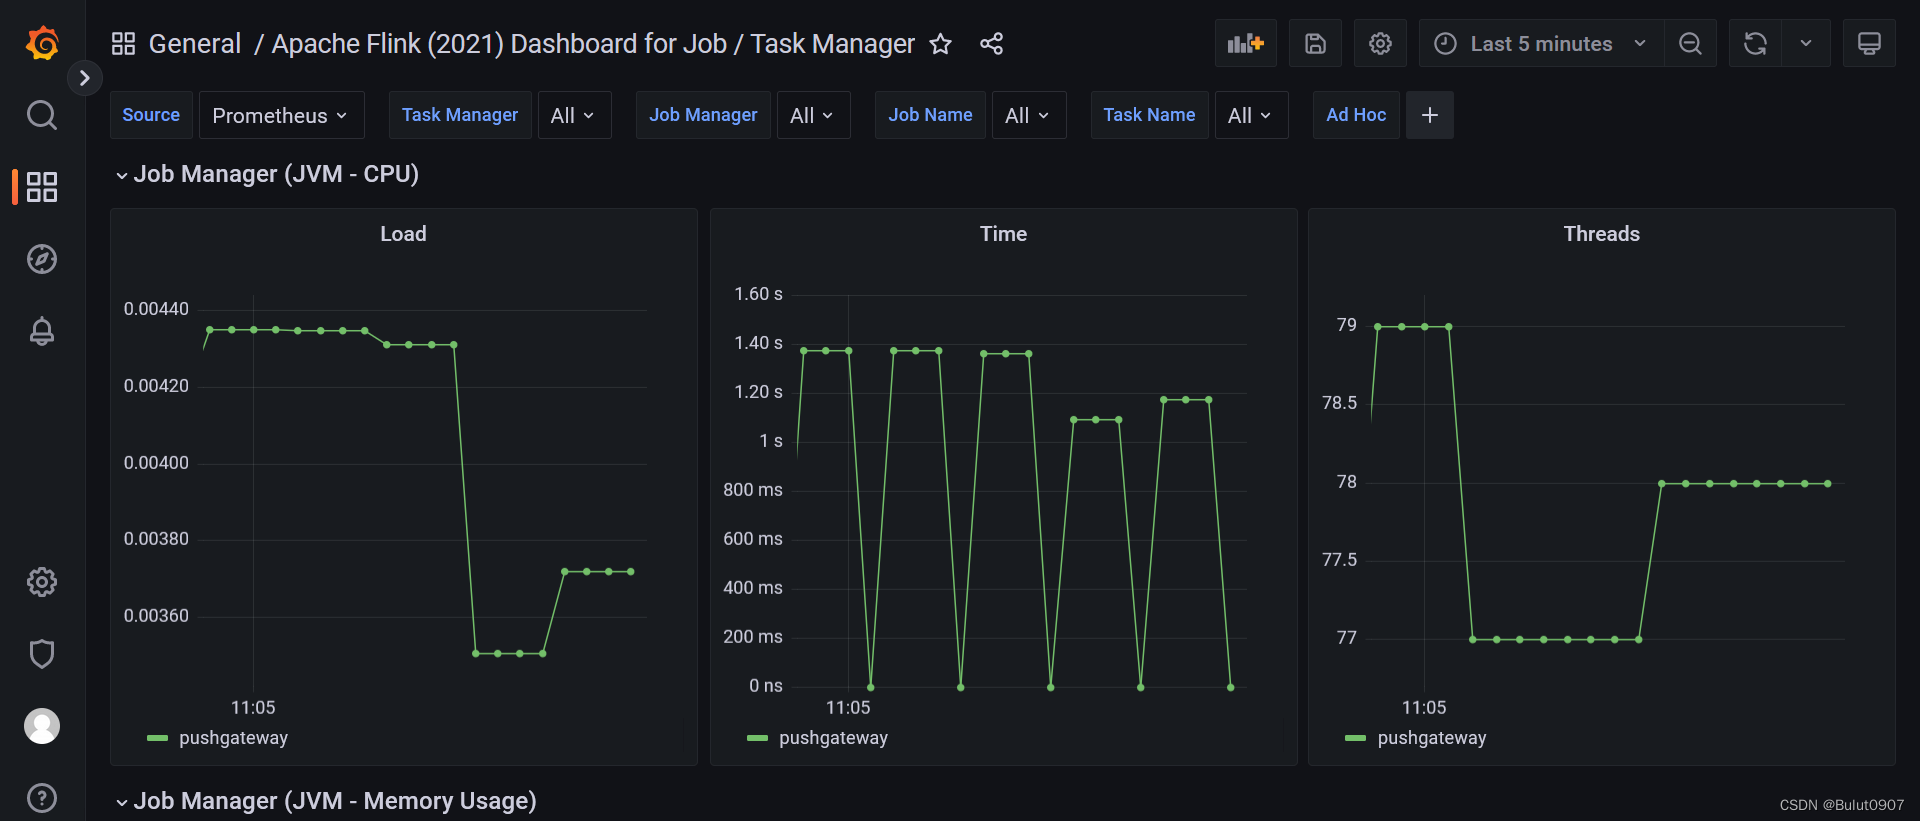Open the Server Admin shield icon
This screenshot has height=821, width=1920.
point(42,654)
